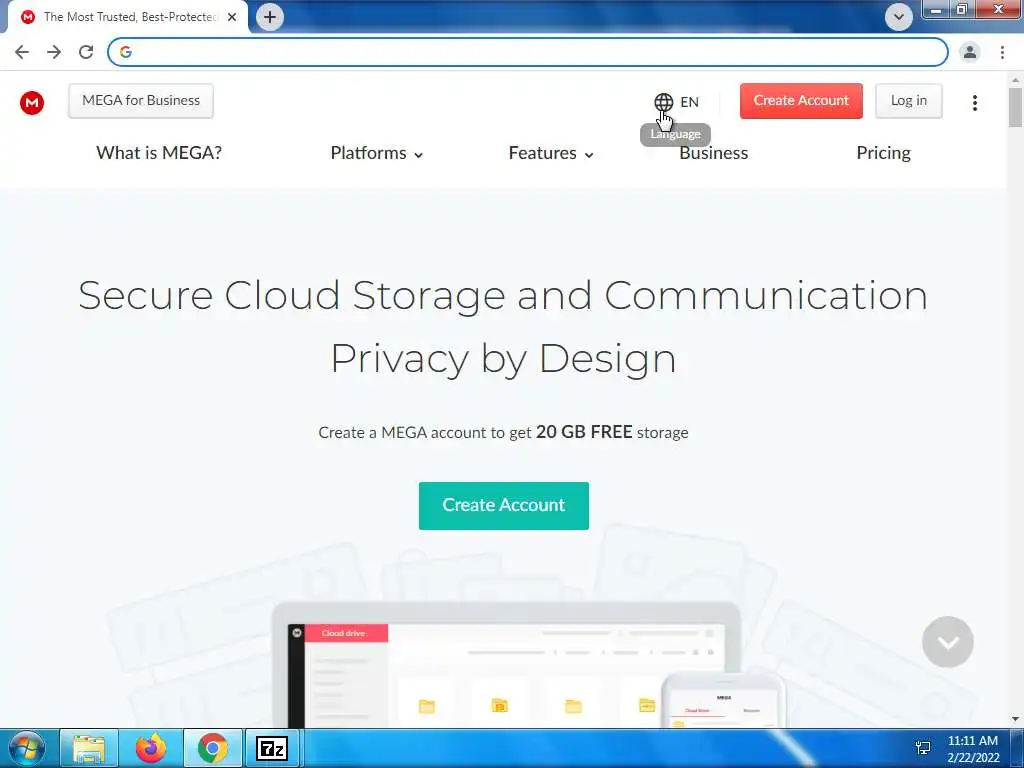Focus the browser address bar

point(528,52)
